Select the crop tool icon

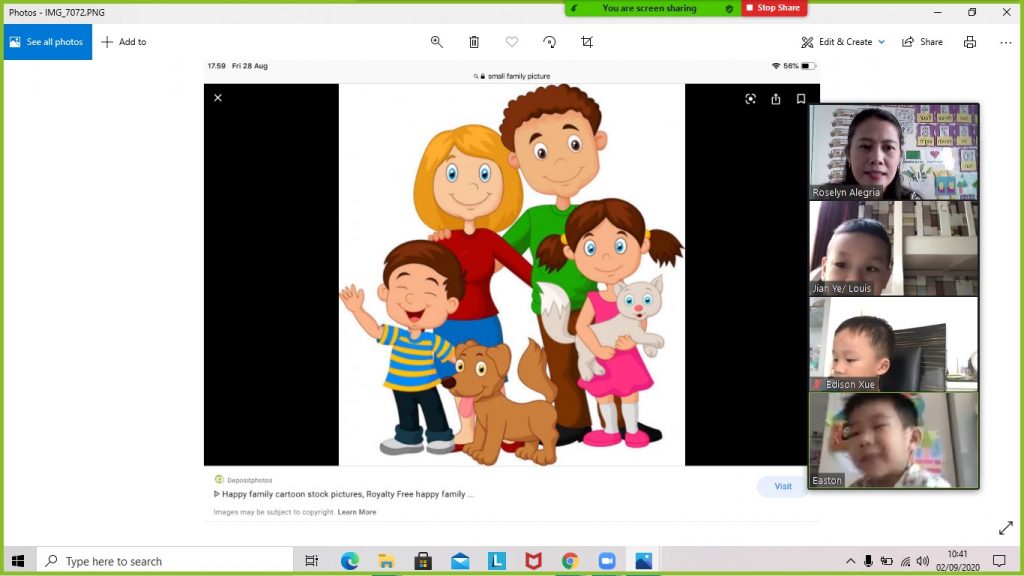pyautogui.click(x=587, y=42)
